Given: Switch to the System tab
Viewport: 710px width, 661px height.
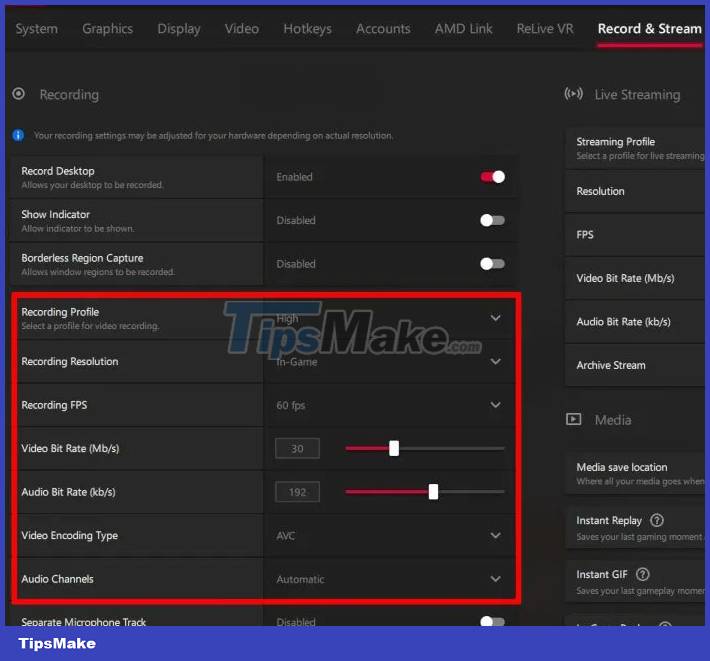Looking at the screenshot, I should coord(37,29).
